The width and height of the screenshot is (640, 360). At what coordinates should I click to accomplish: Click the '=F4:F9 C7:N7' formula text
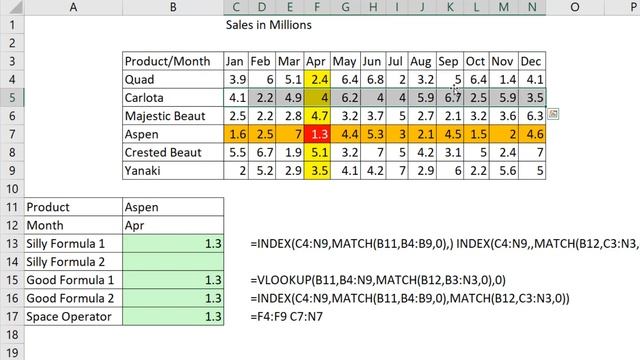(287, 317)
